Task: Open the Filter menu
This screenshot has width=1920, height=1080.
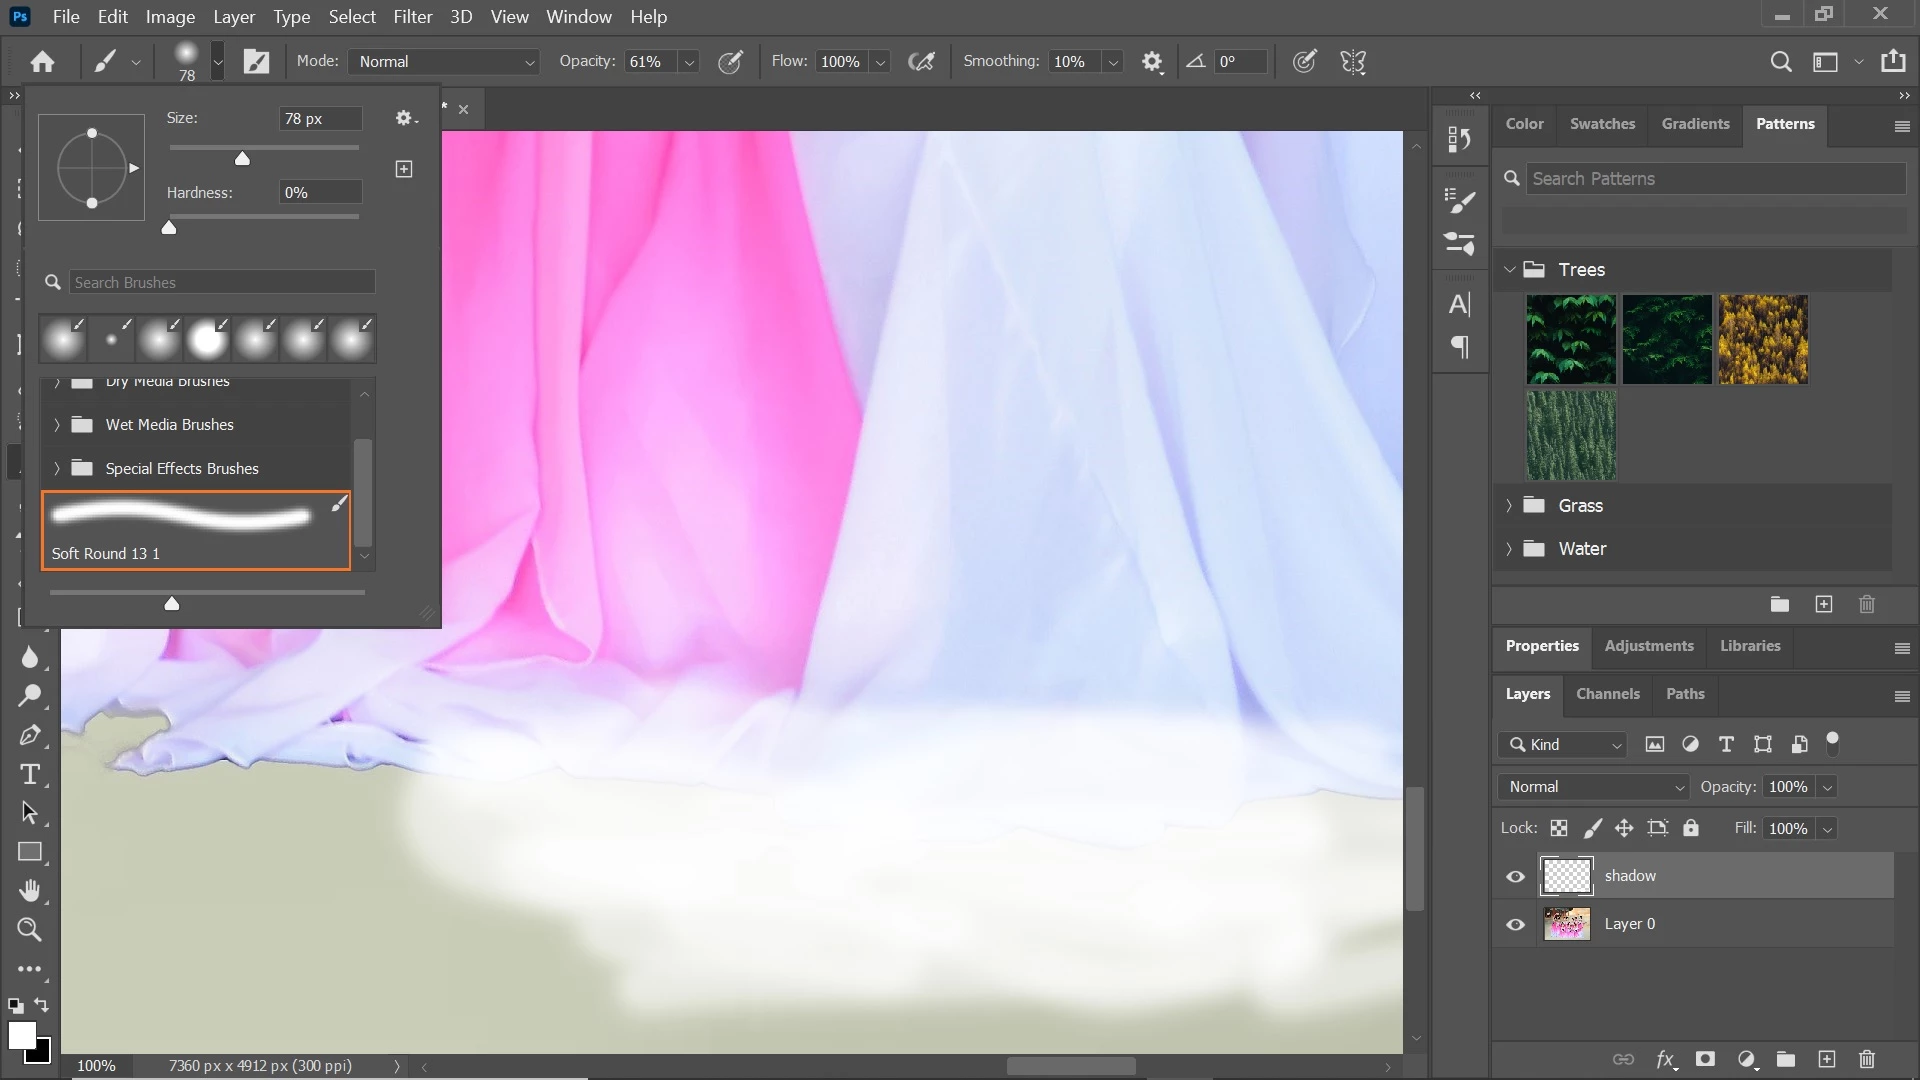Action: click(x=412, y=17)
